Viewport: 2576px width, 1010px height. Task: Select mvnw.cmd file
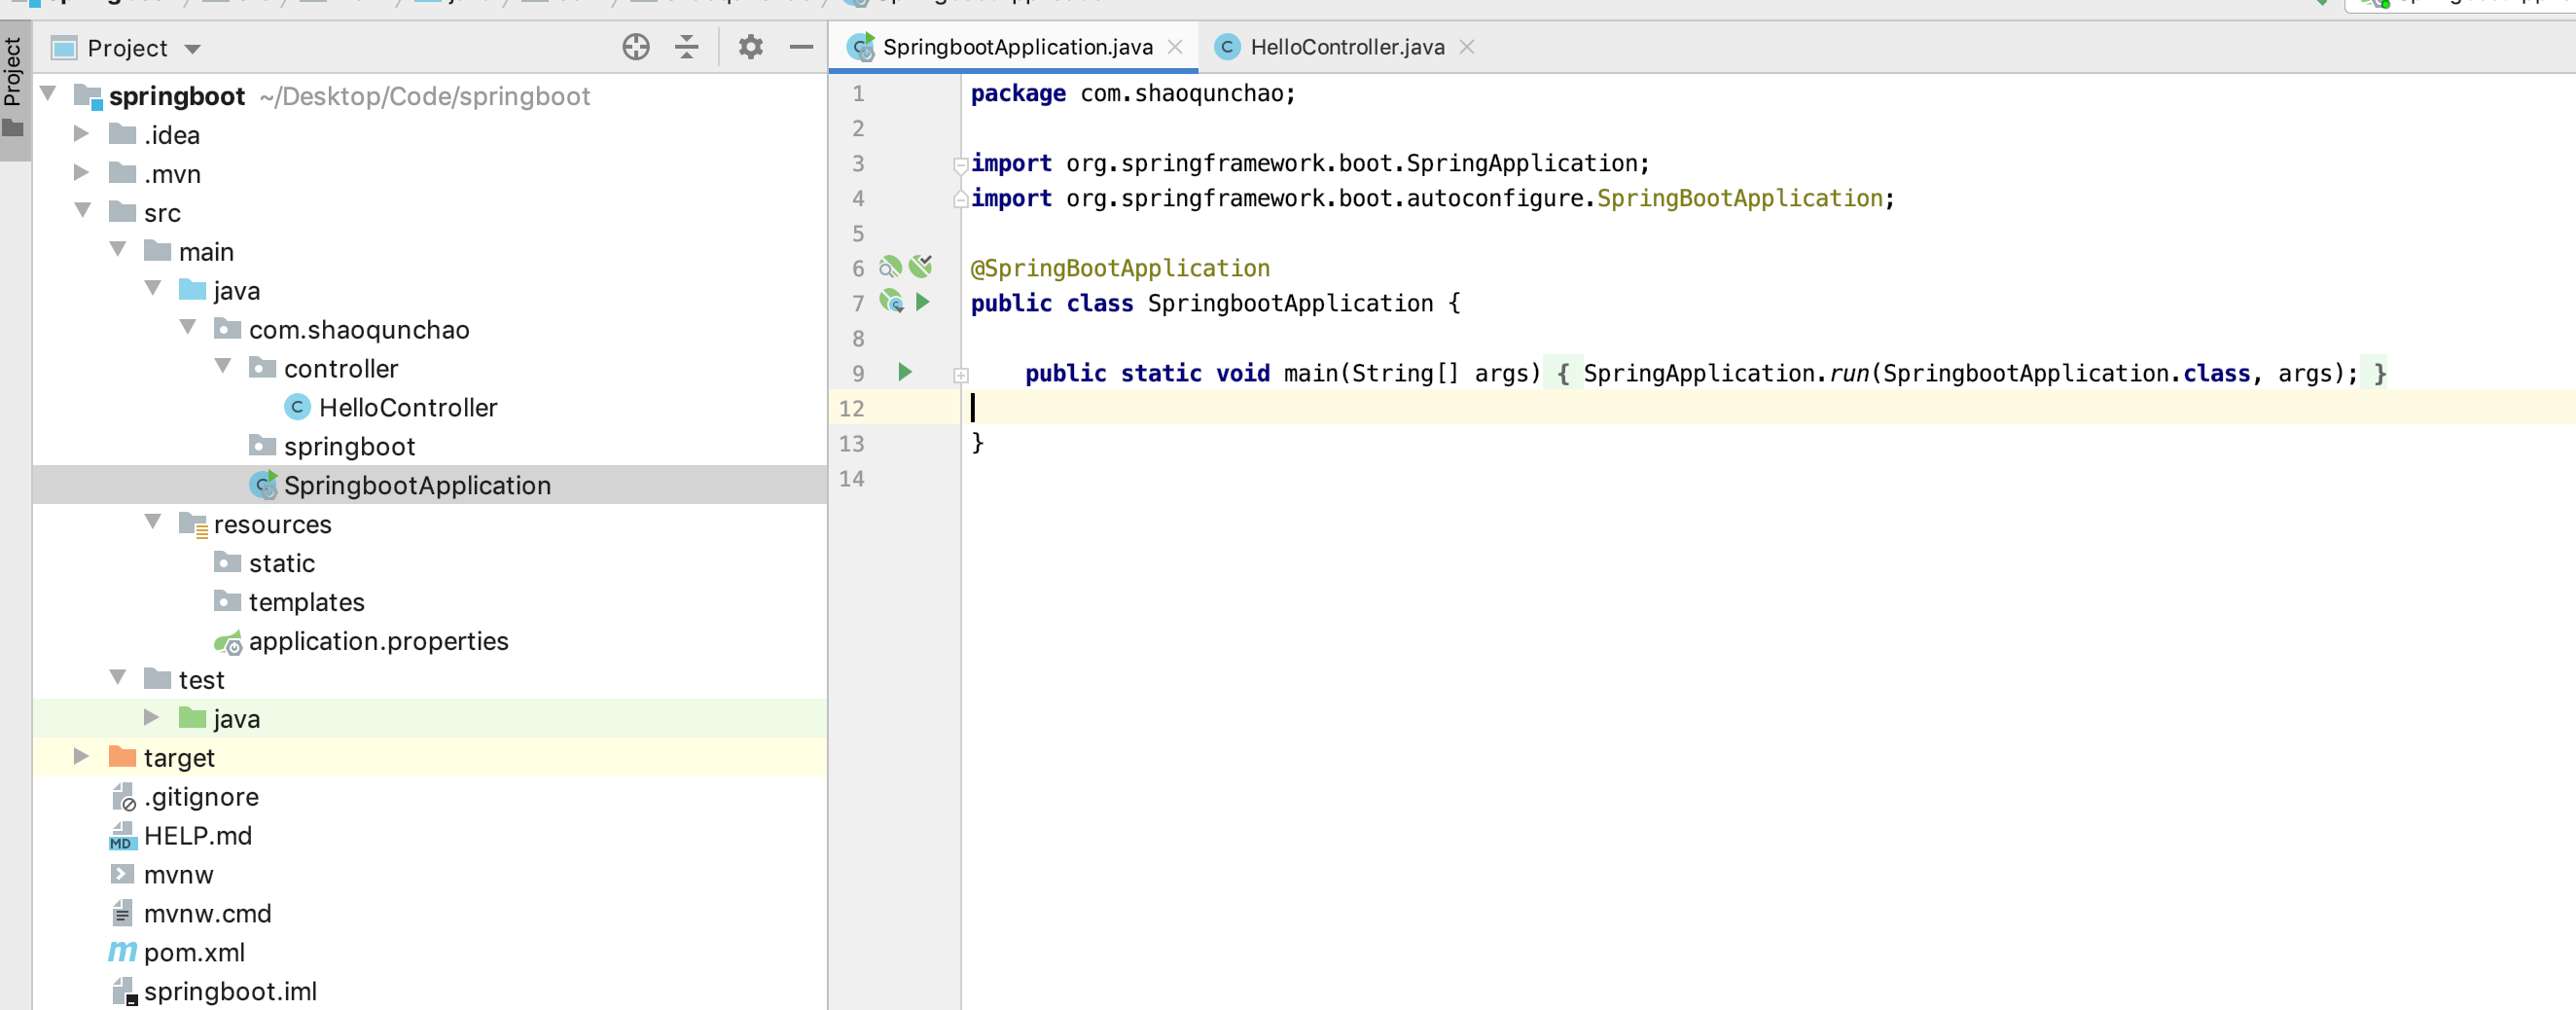(x=207, y=914)
